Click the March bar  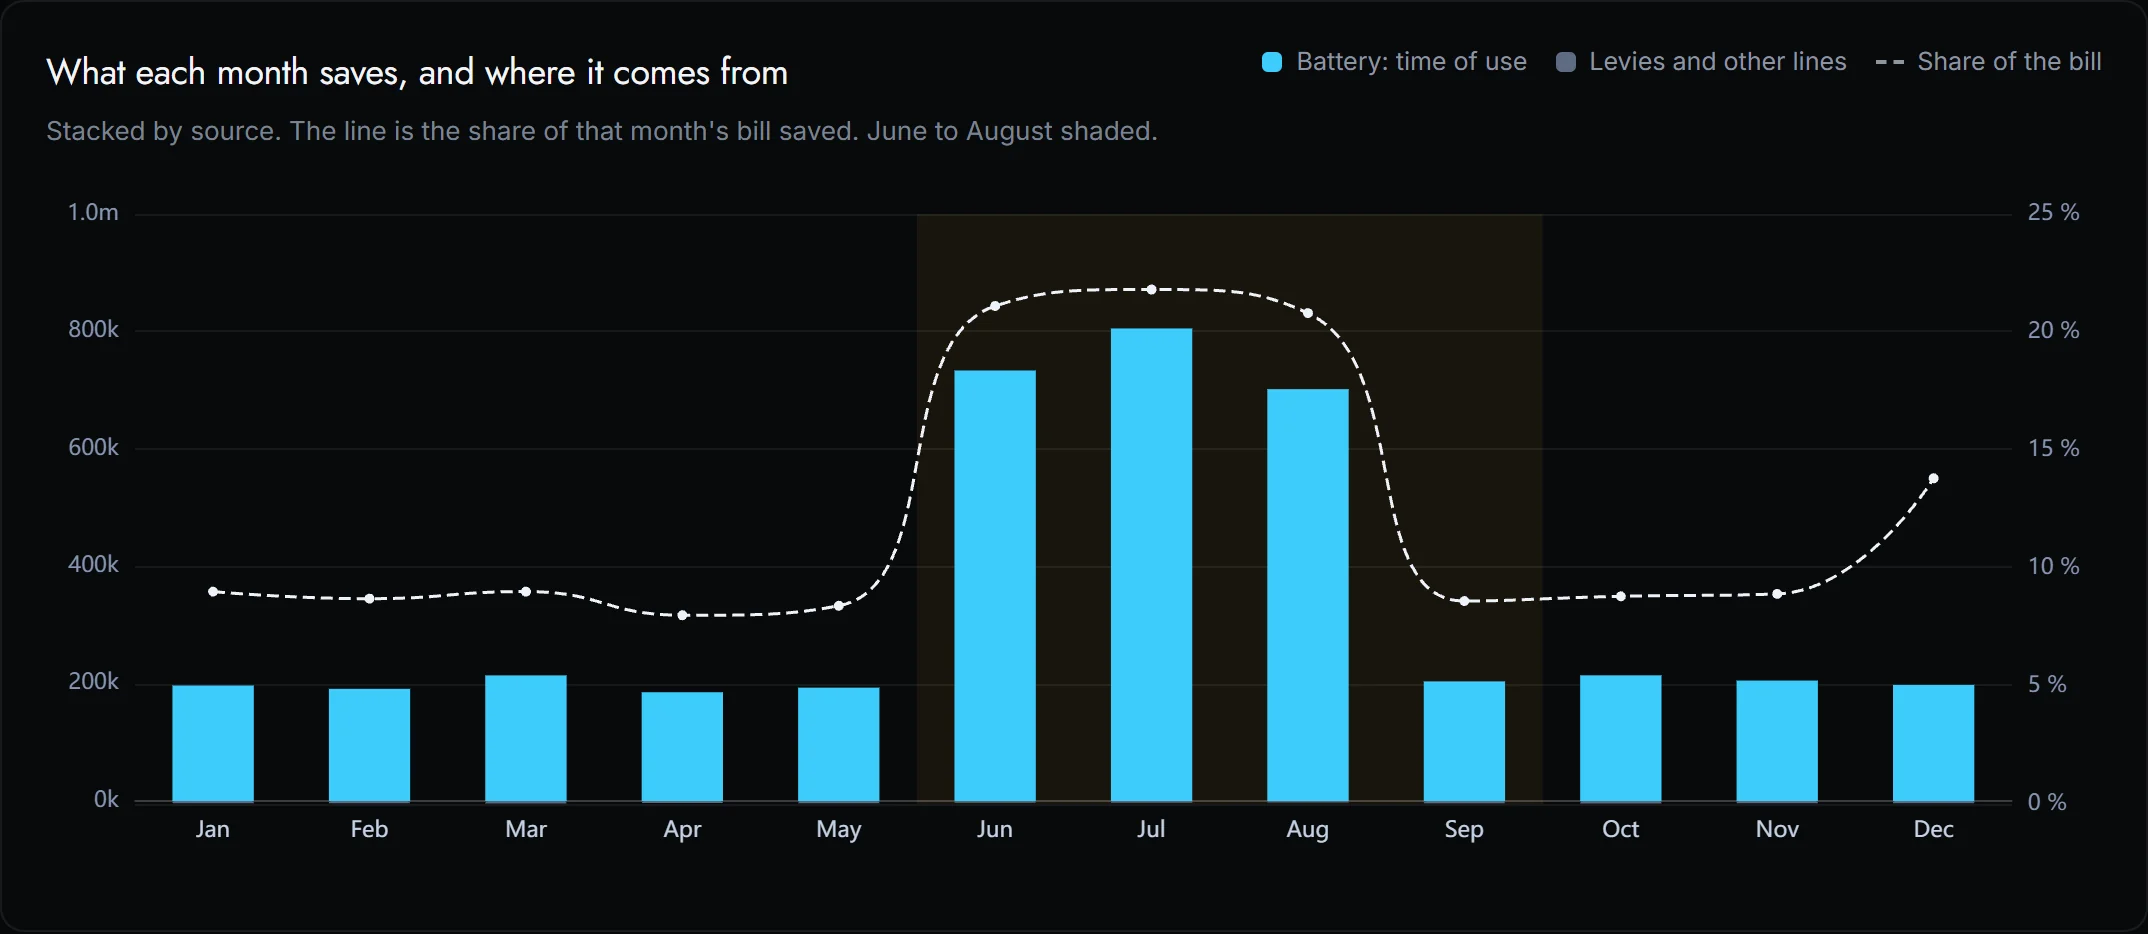(526, 738)
